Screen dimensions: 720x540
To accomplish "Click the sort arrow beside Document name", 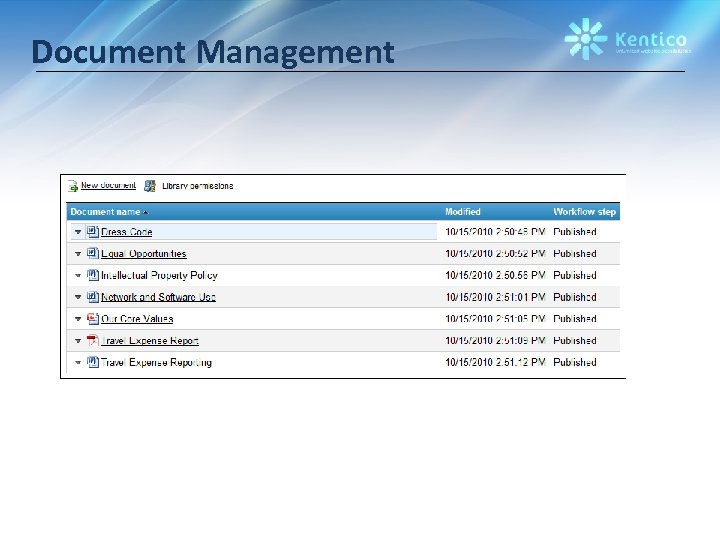I will [146, 212].
